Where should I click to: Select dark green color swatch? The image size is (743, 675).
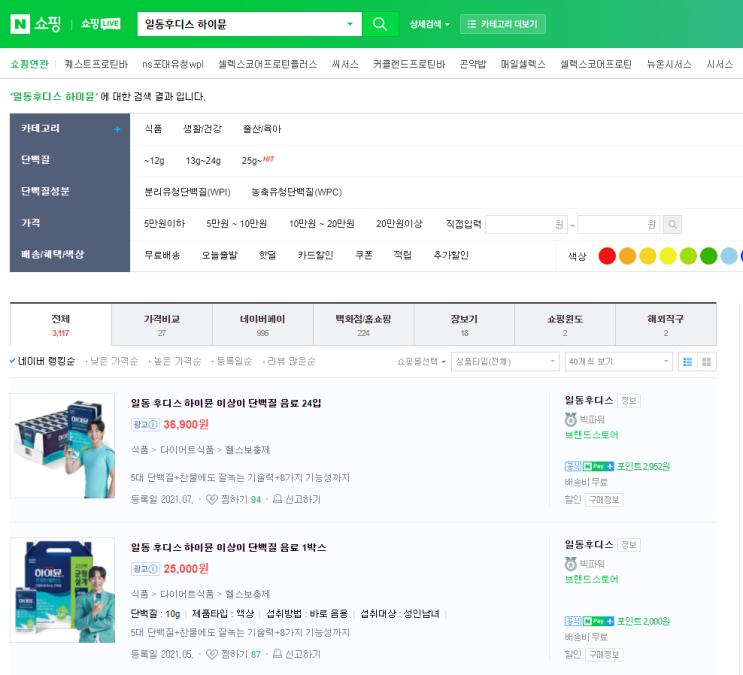pos(708,255)
